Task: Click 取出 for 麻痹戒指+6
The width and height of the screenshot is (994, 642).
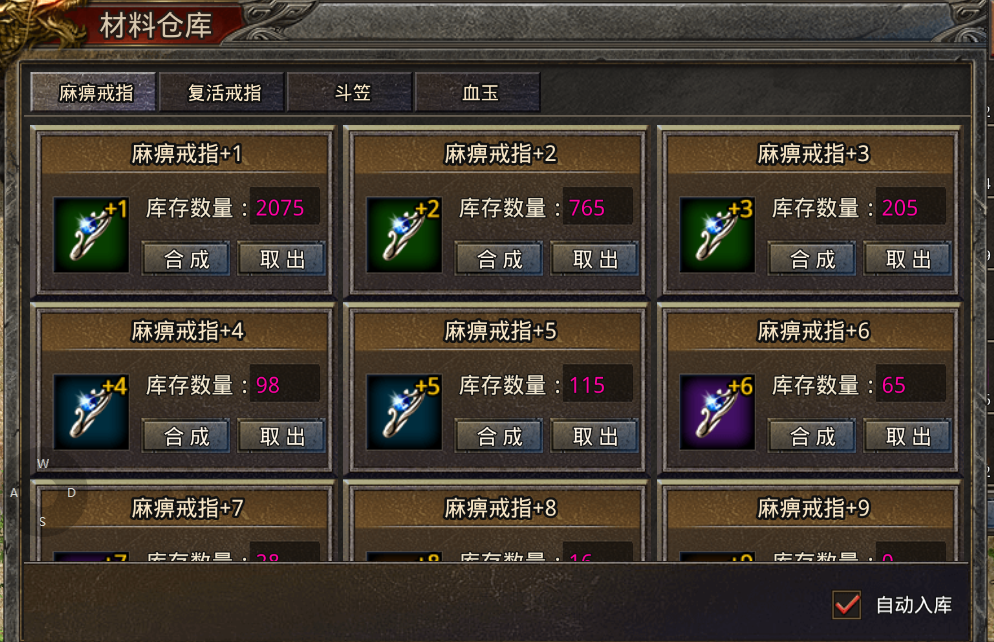Action: coord(908,436)
